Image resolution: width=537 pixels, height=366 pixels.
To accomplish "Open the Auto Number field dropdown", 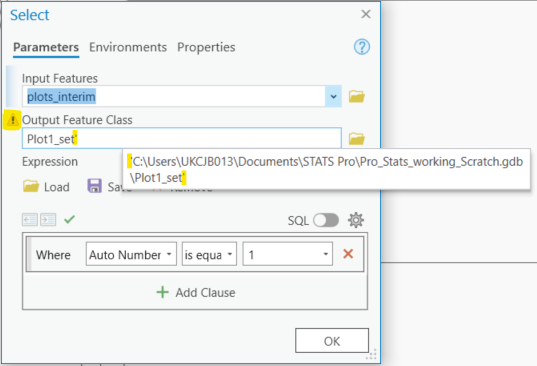I will click(131, 254).
